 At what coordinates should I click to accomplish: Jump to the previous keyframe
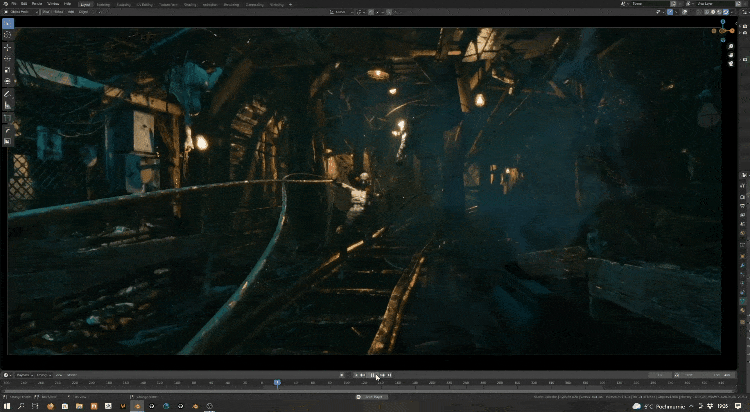tap(362, 375)
